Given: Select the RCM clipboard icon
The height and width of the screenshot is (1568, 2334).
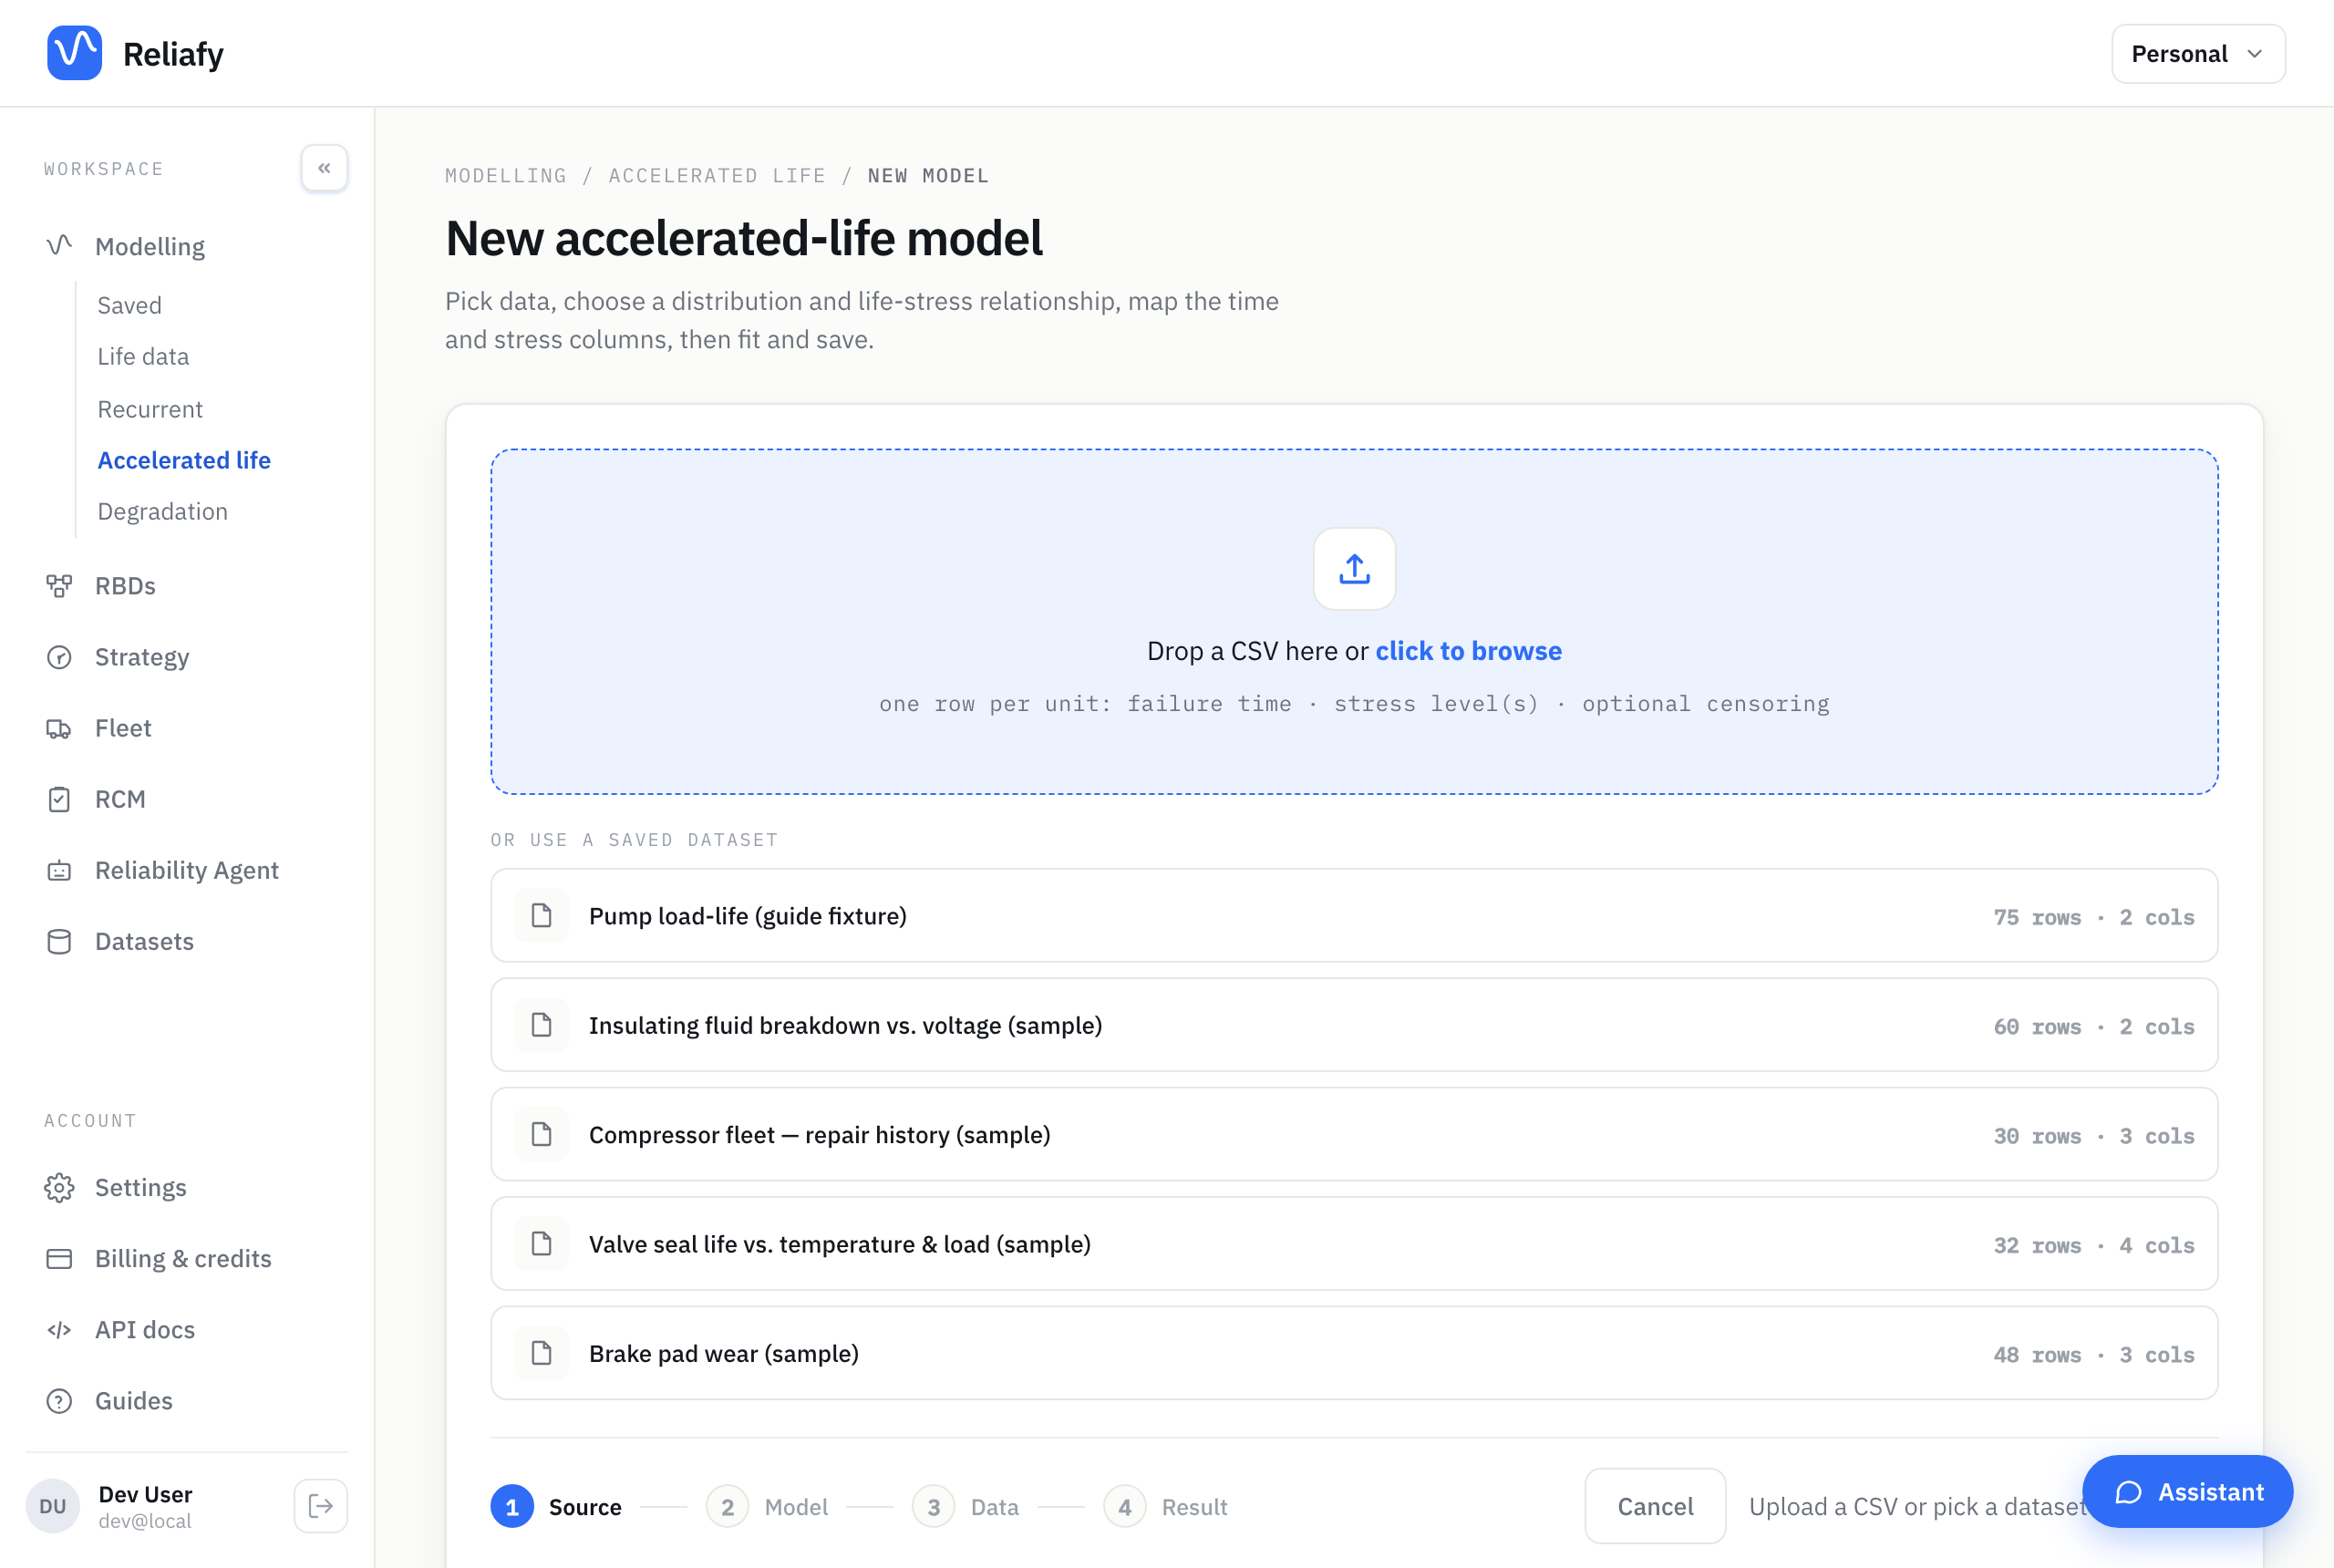Looking at the screenshot, I should coord(59,799).
